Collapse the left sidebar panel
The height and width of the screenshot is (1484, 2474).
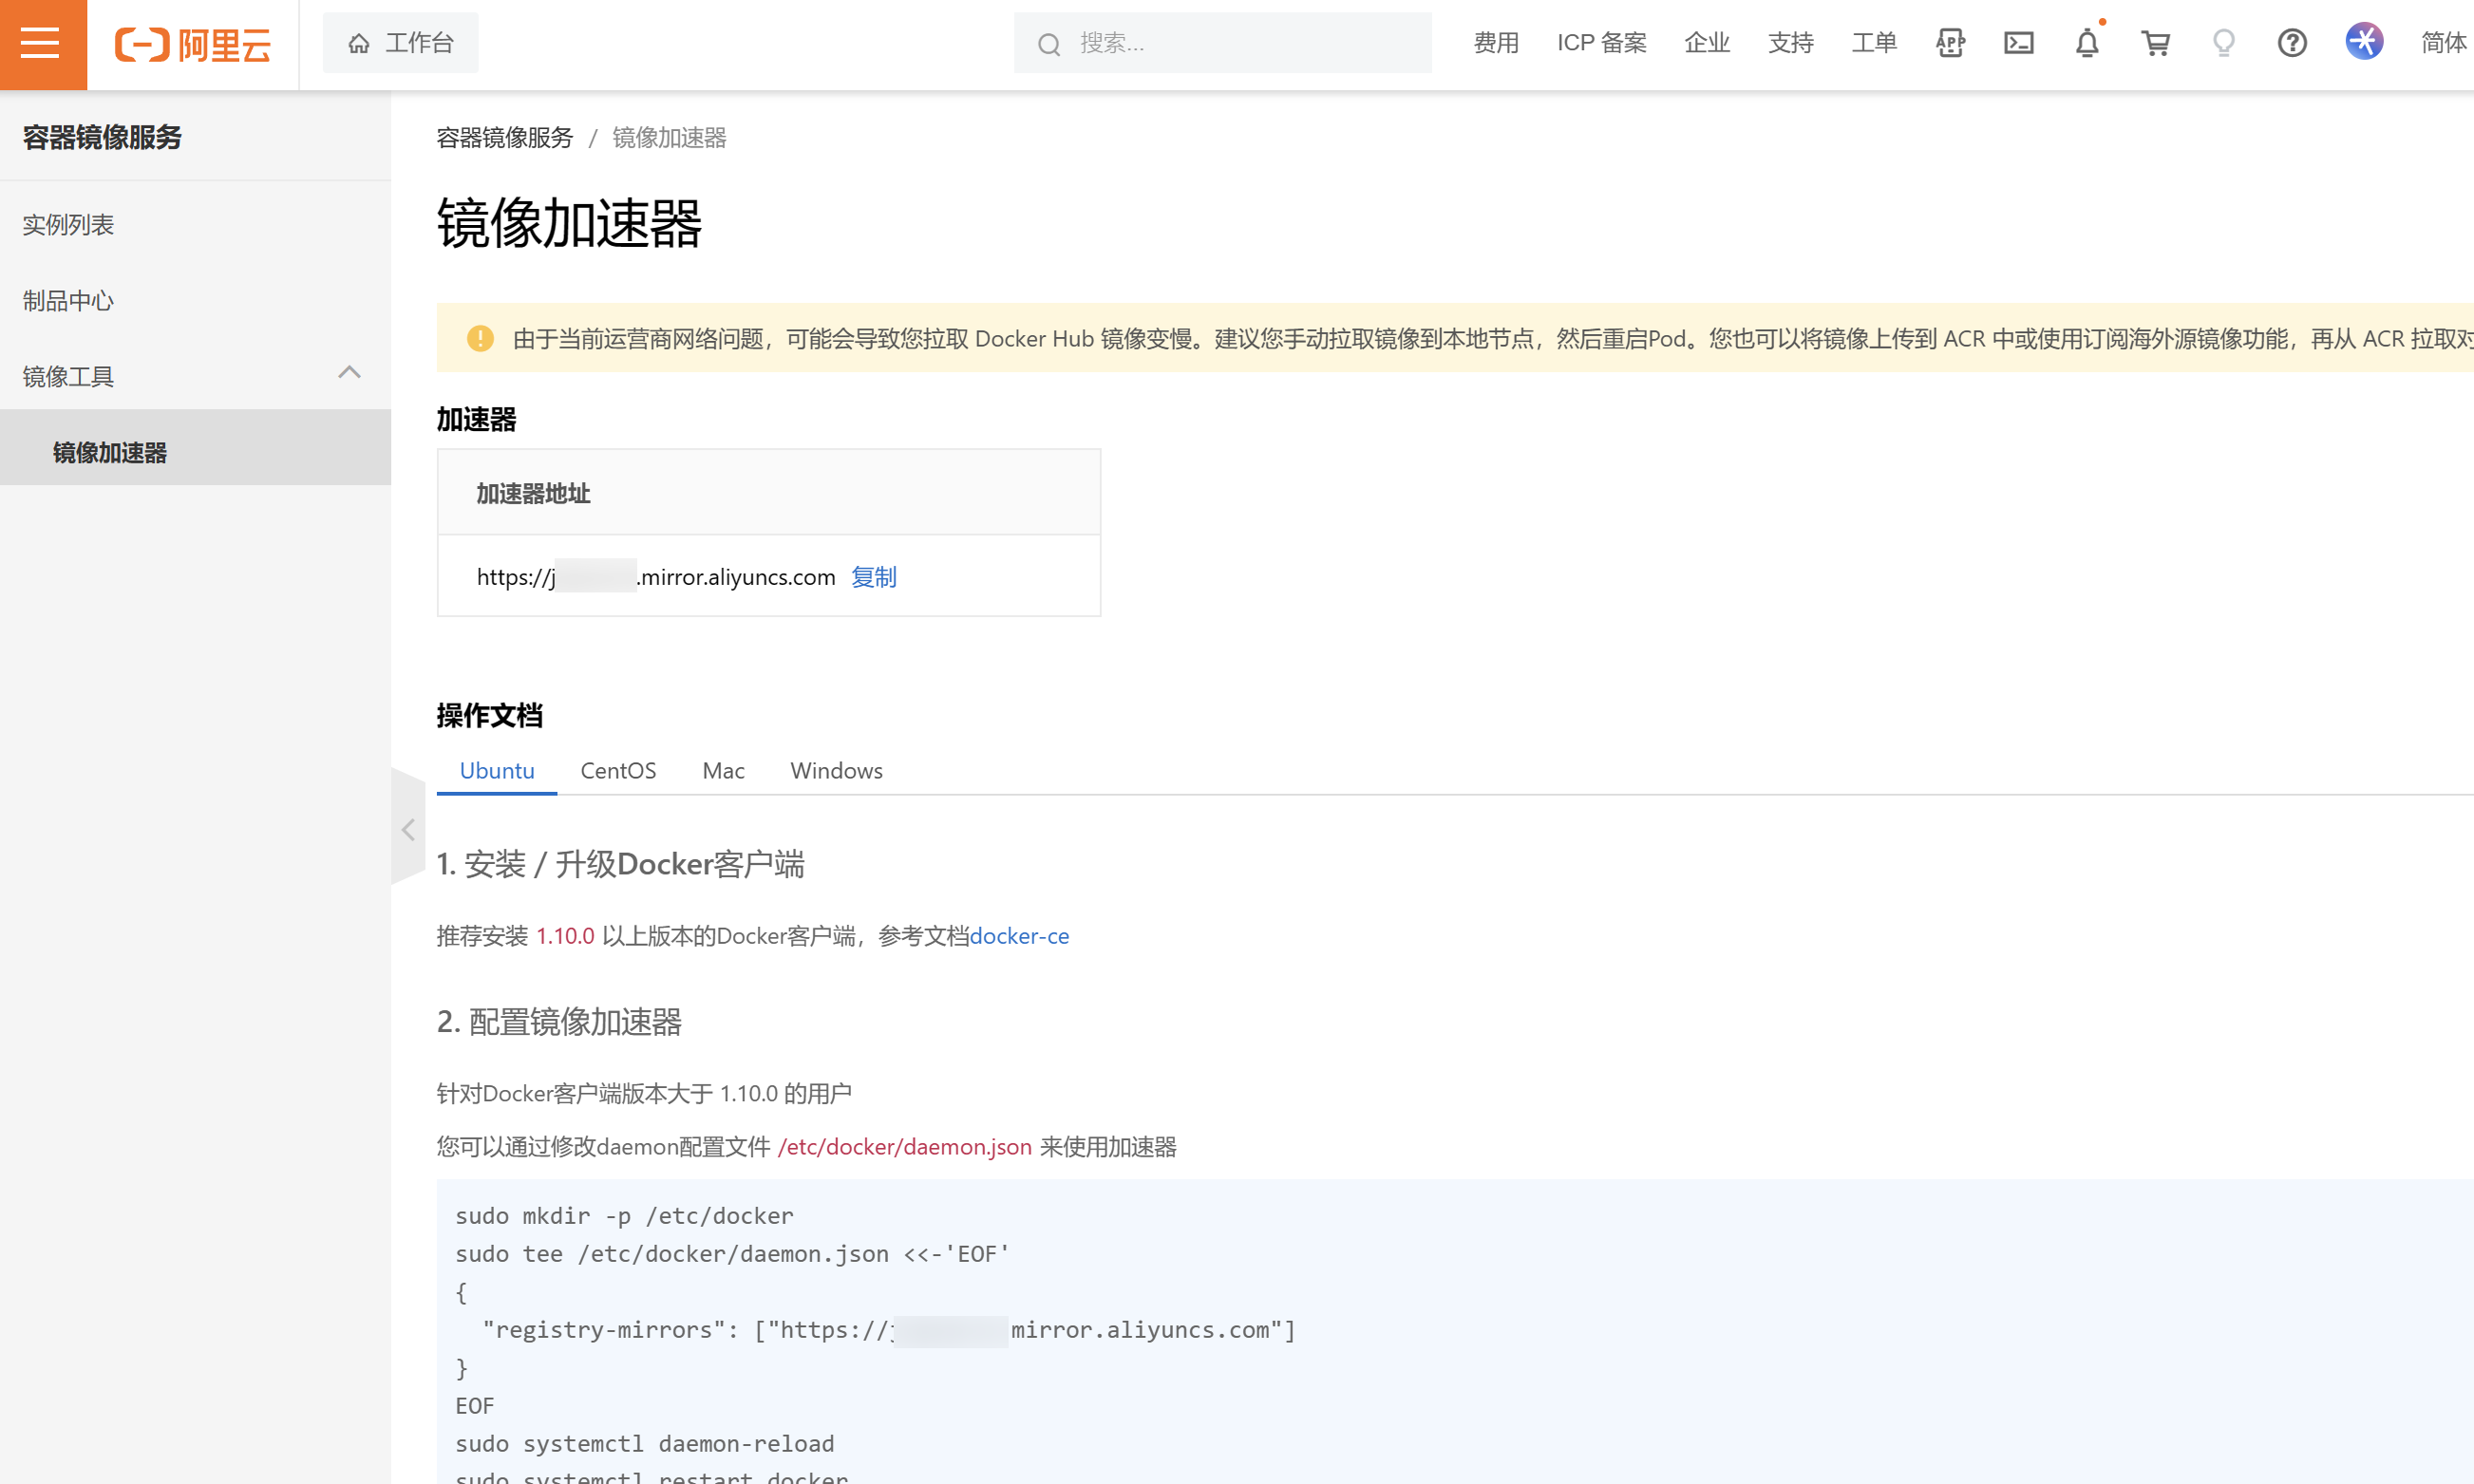point(408,829)
